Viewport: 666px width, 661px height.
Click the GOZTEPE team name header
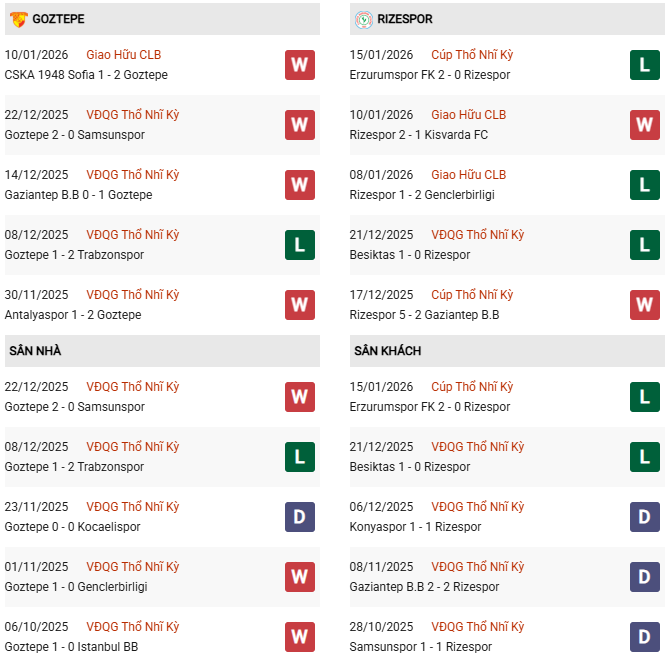point(58,19)
